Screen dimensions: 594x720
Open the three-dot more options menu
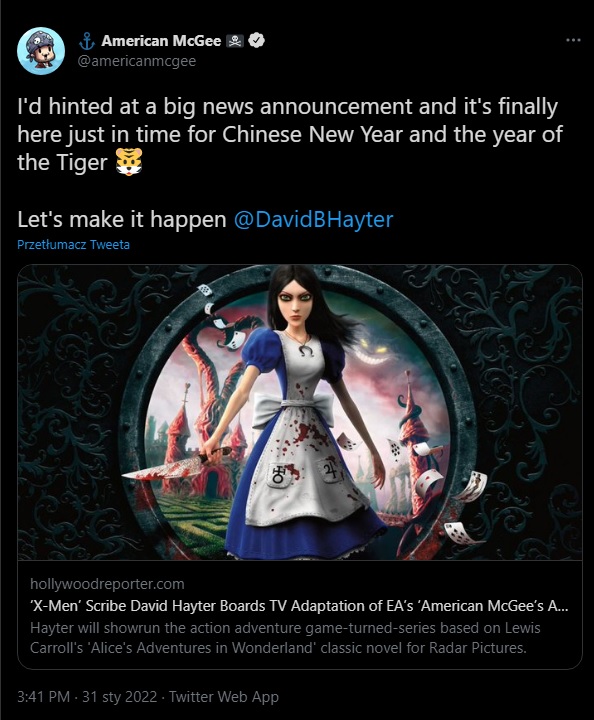(573, 40)
